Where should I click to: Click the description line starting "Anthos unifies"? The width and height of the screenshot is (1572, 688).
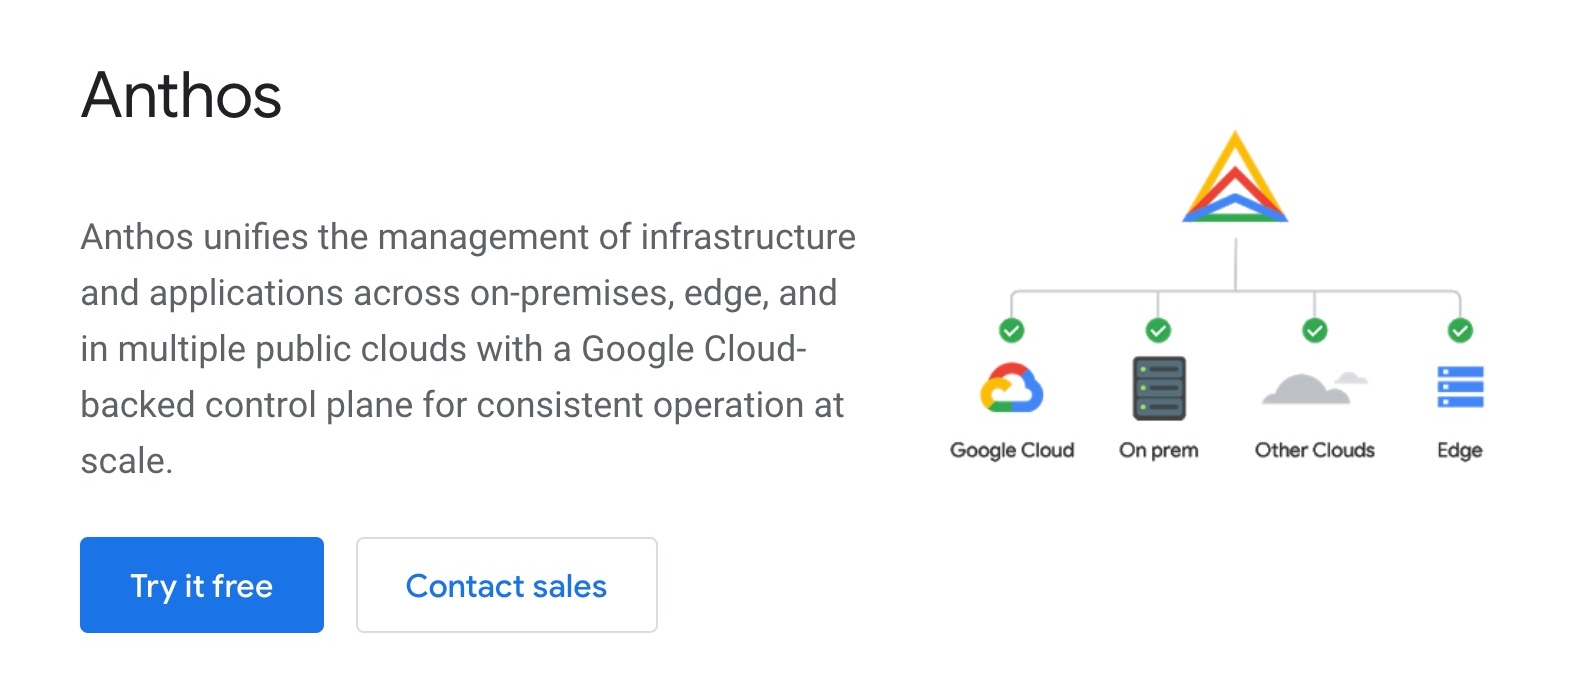tap(467, 237)
